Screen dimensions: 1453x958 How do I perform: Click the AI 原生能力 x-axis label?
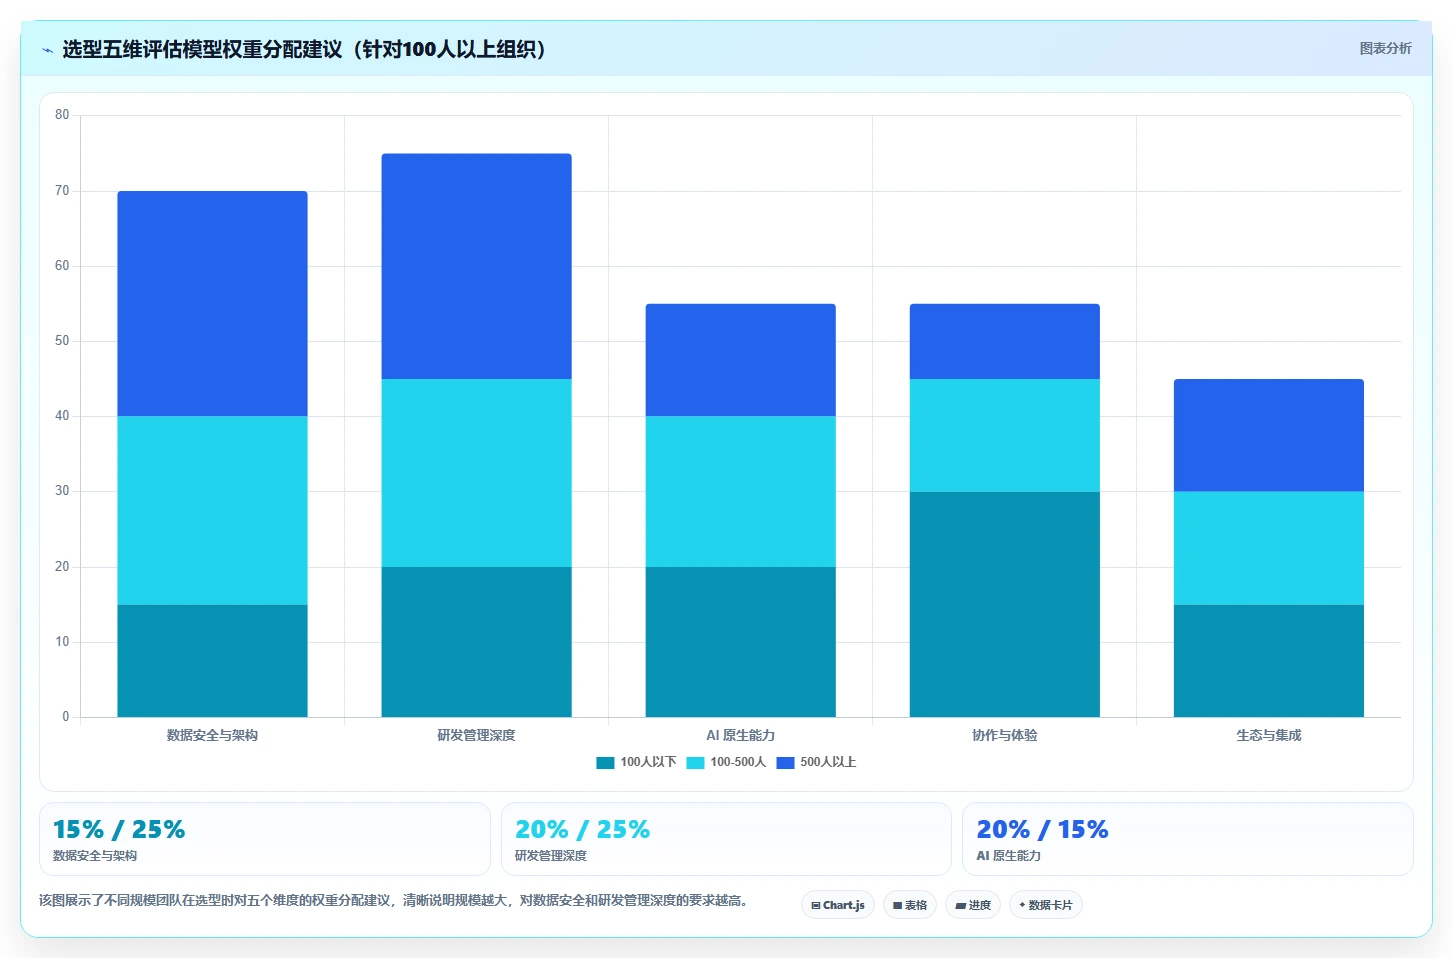point(740,735)
